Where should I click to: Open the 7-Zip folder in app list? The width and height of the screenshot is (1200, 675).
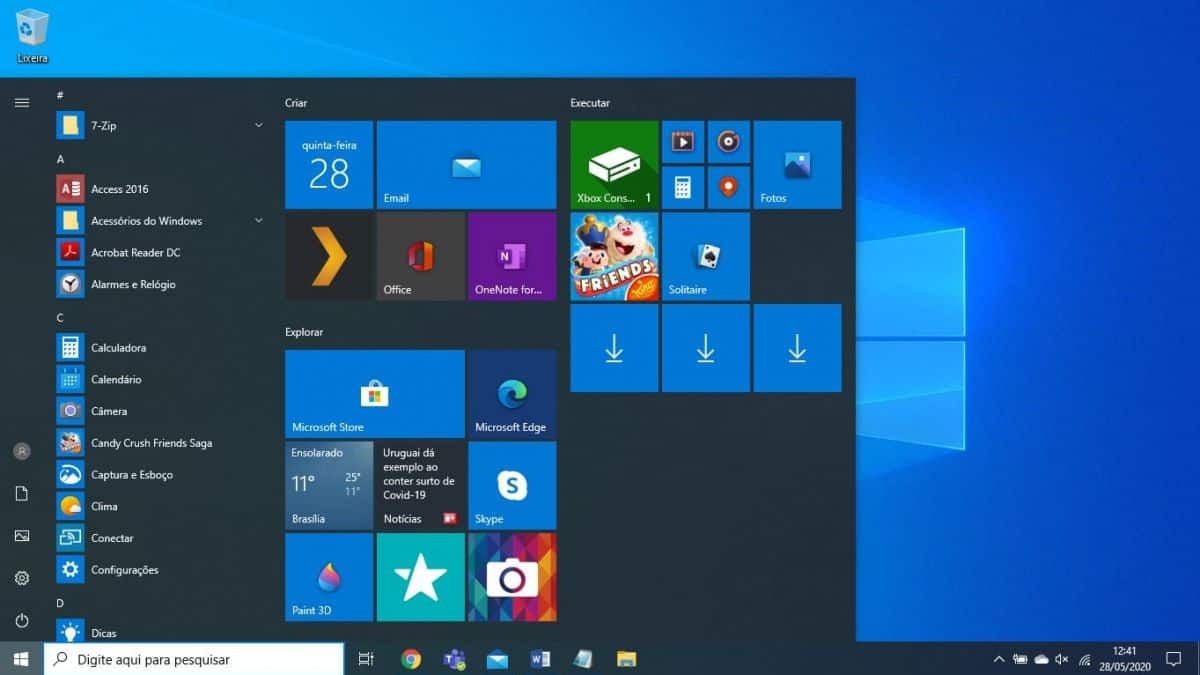161,125
